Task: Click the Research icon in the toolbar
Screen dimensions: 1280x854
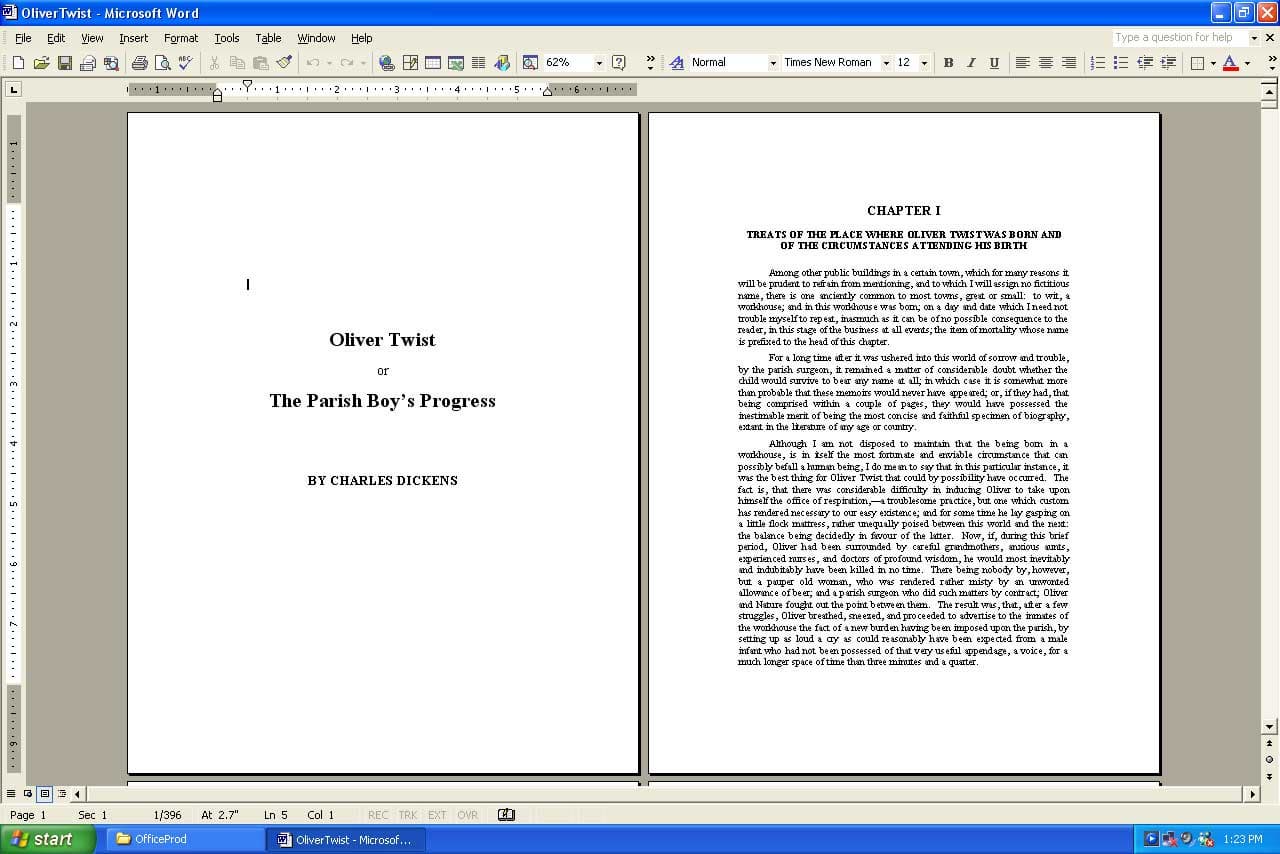Action: (110, 63)
